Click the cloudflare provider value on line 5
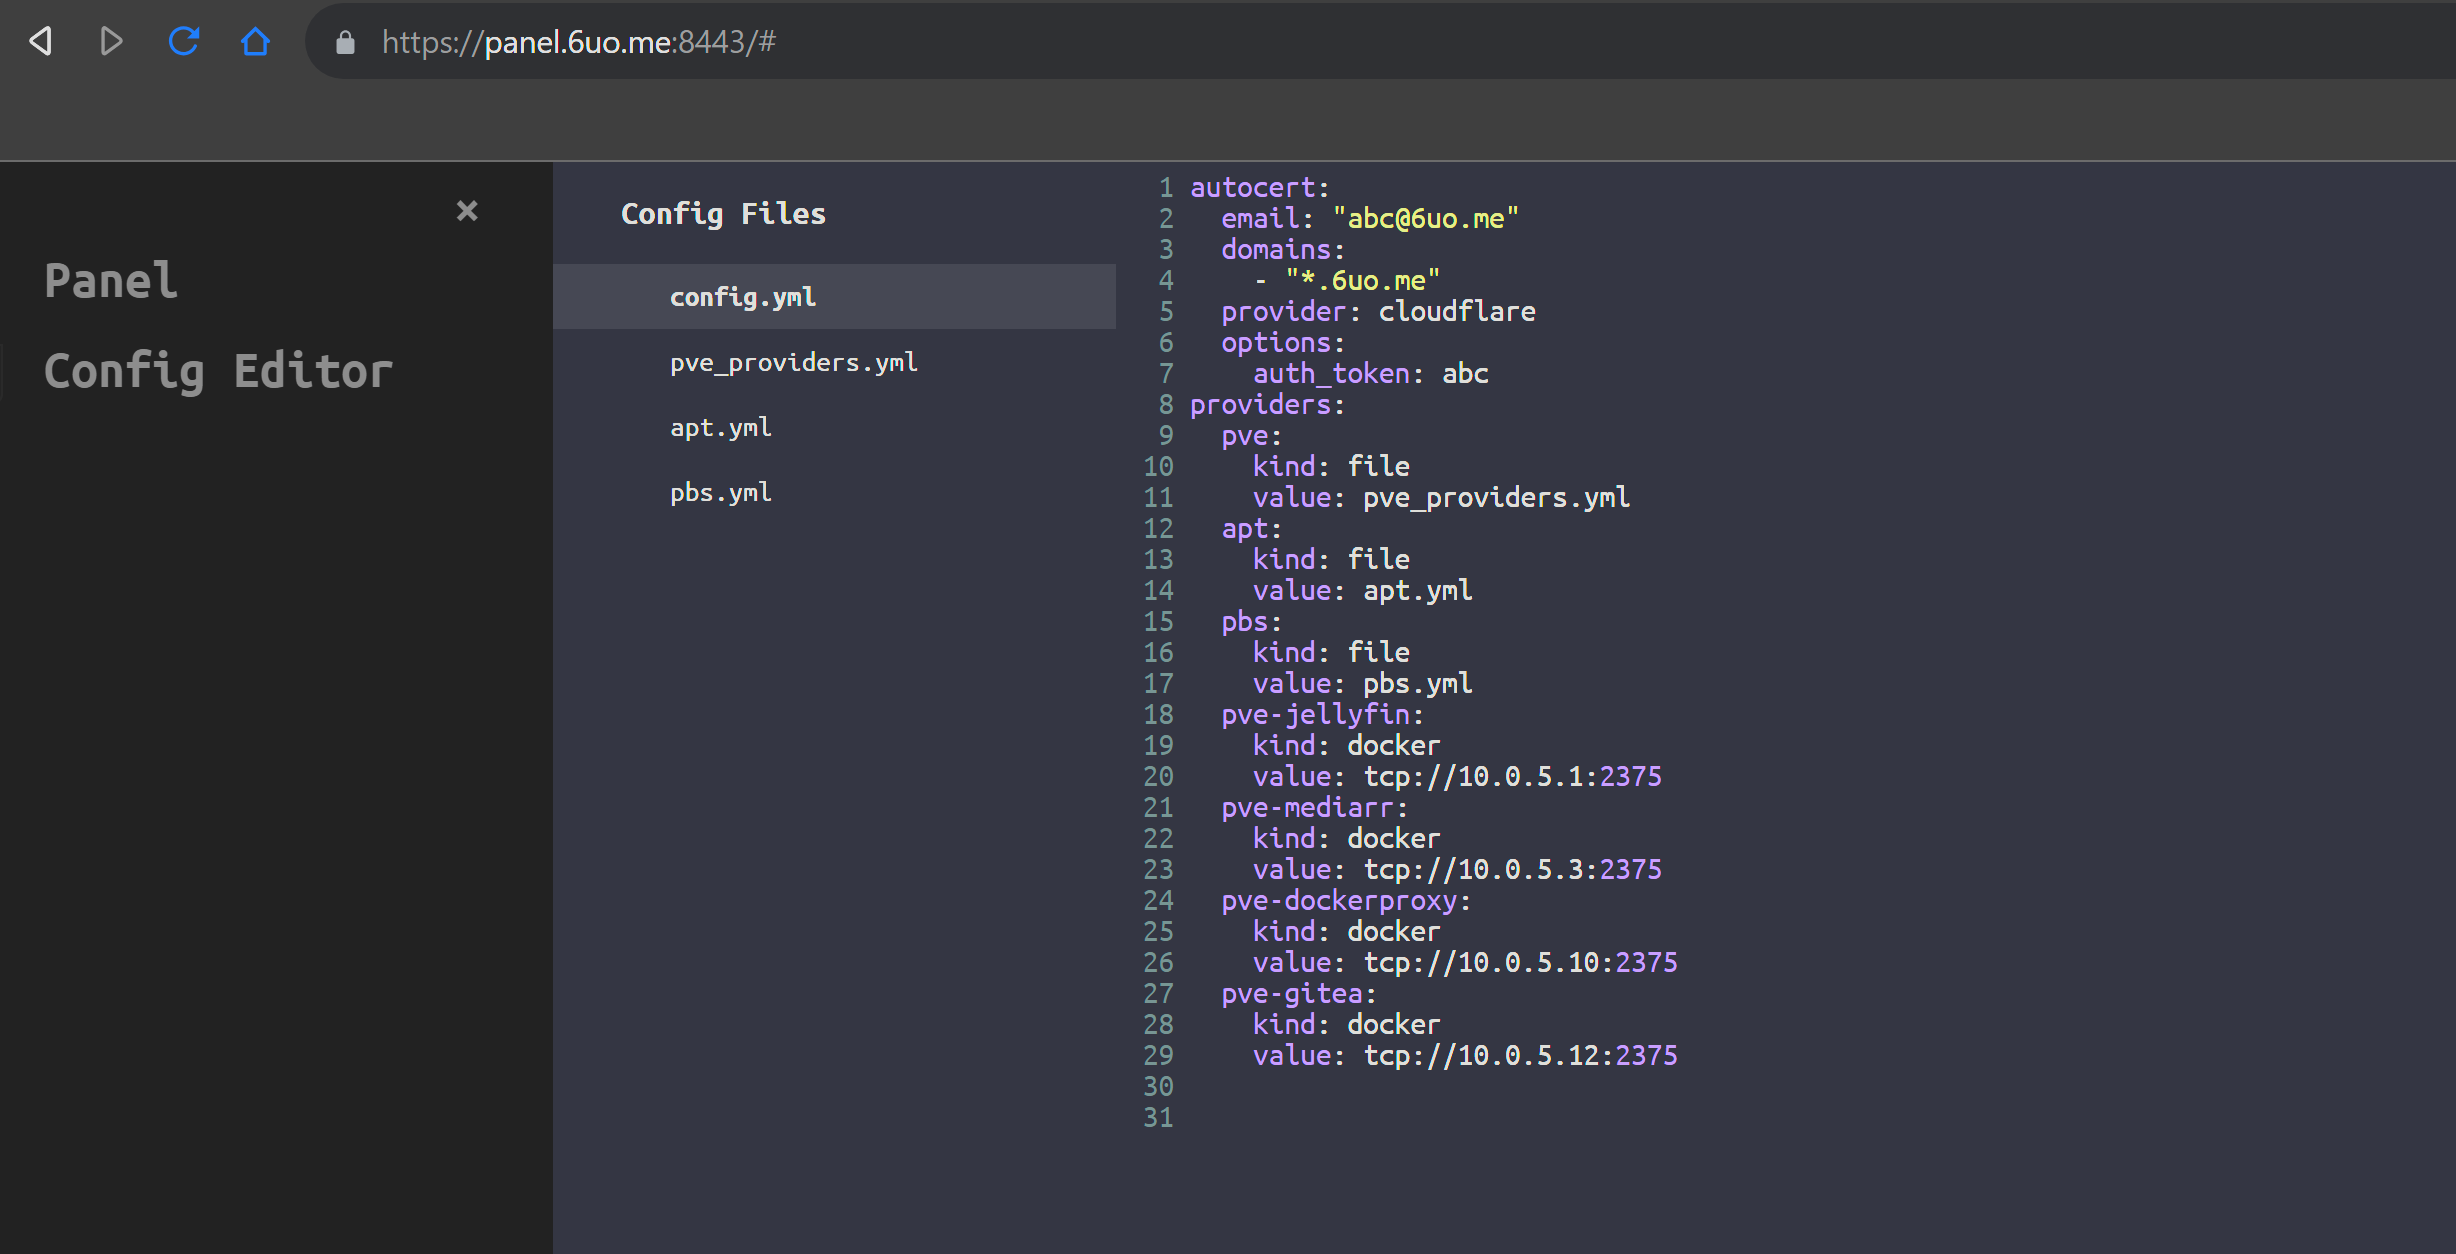This screenshot has width=2456, height=1254. click(1456, 311)
